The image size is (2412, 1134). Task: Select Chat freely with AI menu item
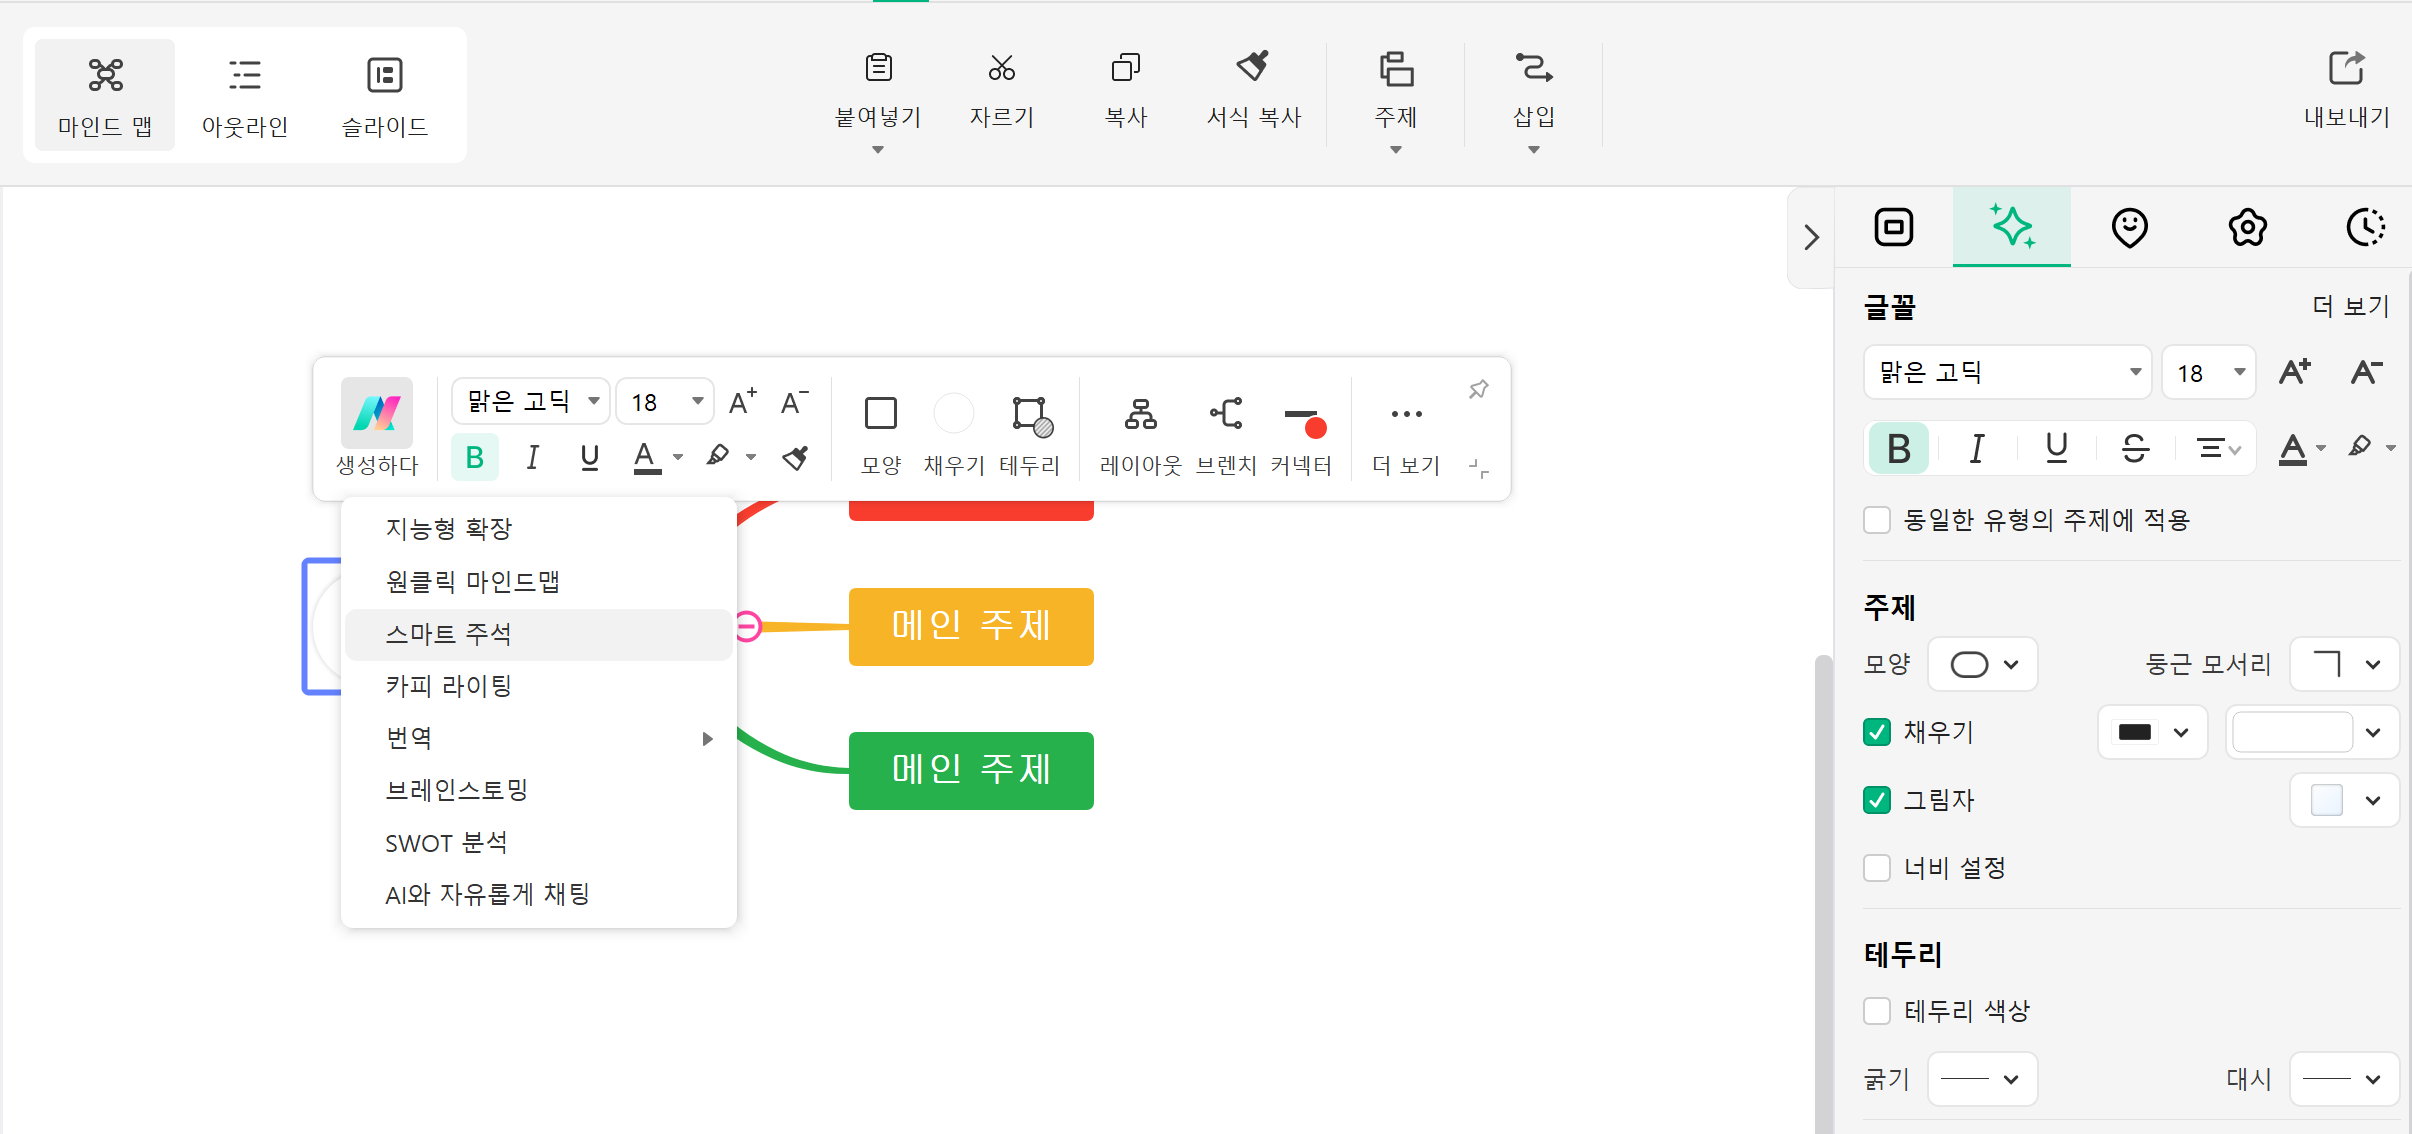tap(539, 894)
